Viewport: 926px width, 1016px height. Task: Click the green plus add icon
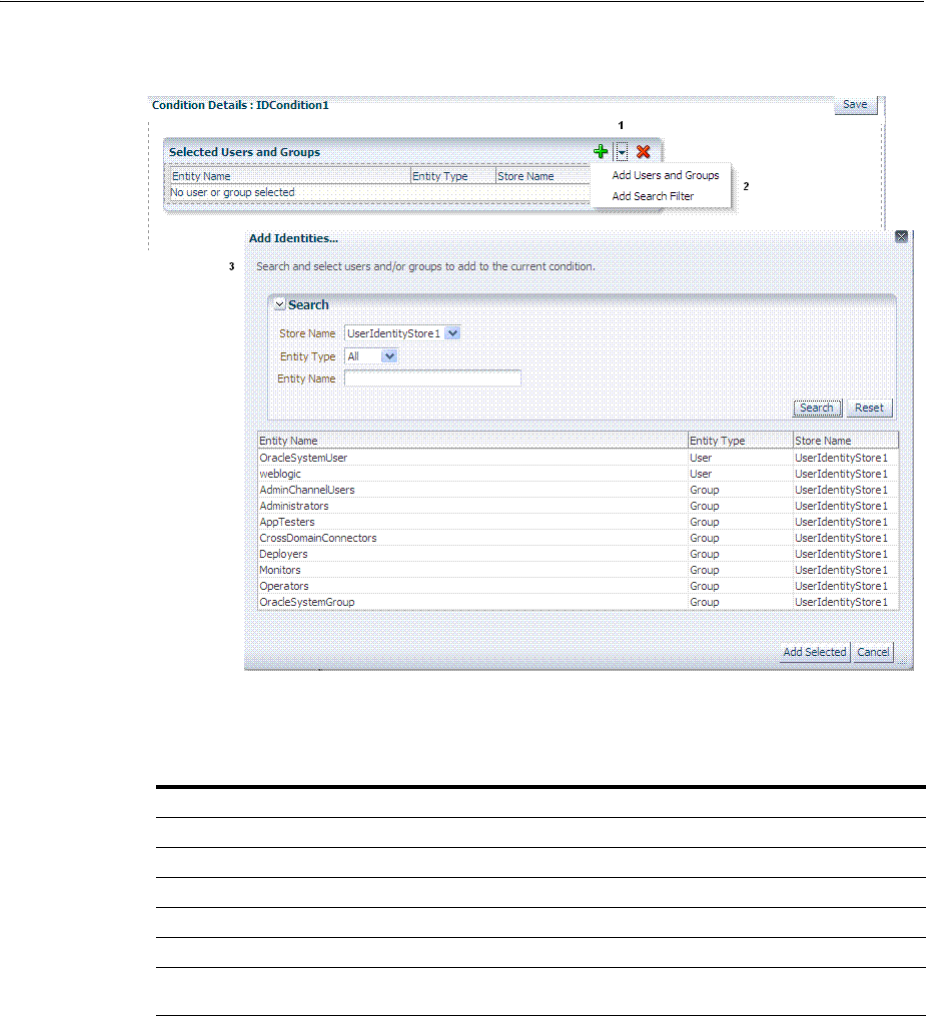pyautogui.click(x=601, y=152)
